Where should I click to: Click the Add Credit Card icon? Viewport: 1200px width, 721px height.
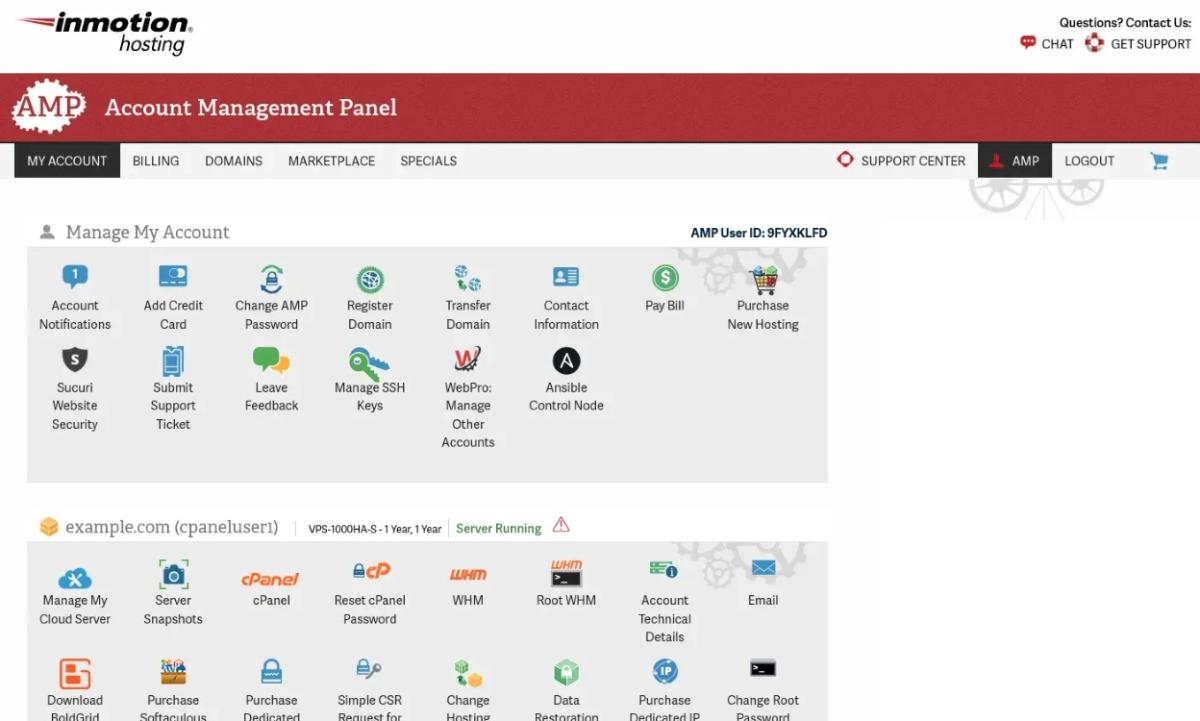tap(173, 277)
